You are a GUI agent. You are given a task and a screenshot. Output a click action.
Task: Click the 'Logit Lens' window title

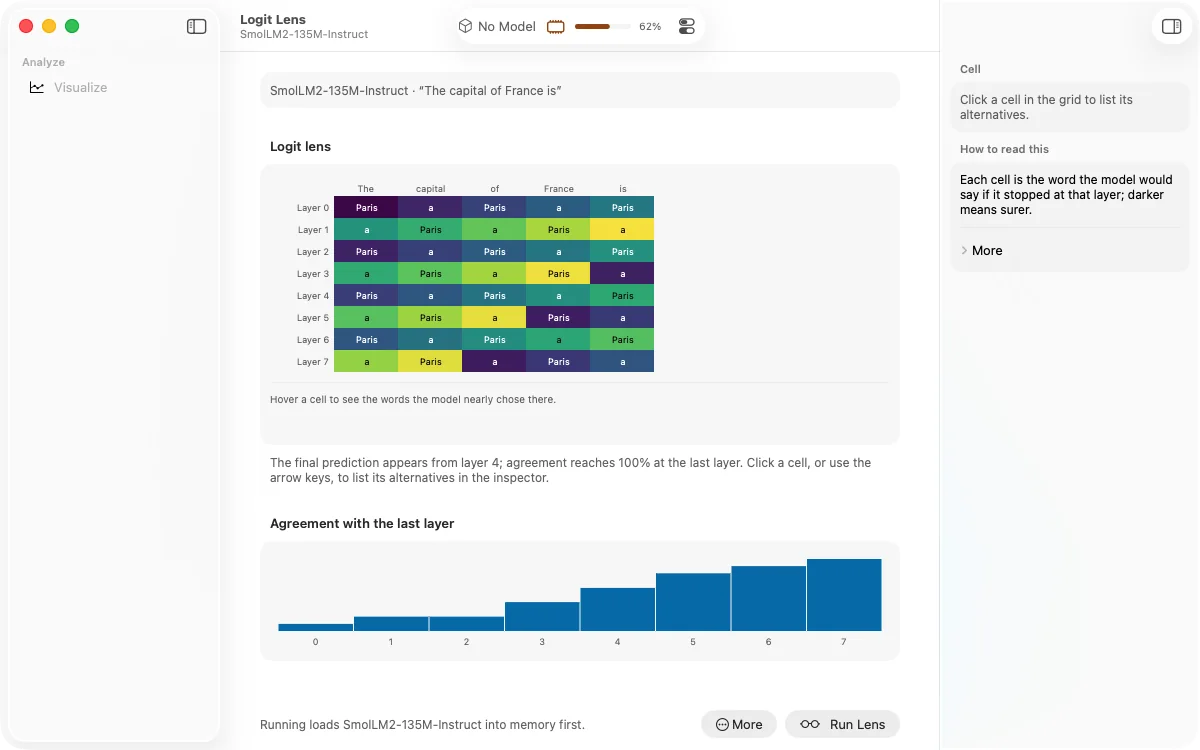click(273, 19)
